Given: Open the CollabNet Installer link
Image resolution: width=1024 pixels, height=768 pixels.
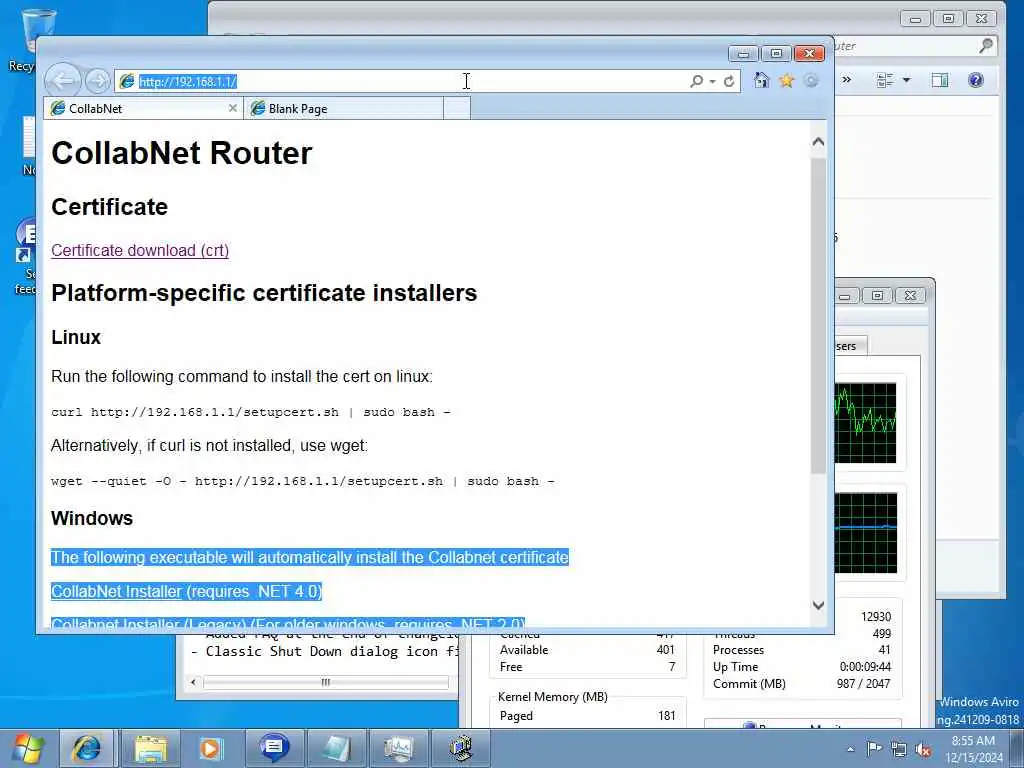Looking at the screenshot, I should [116, 592].
